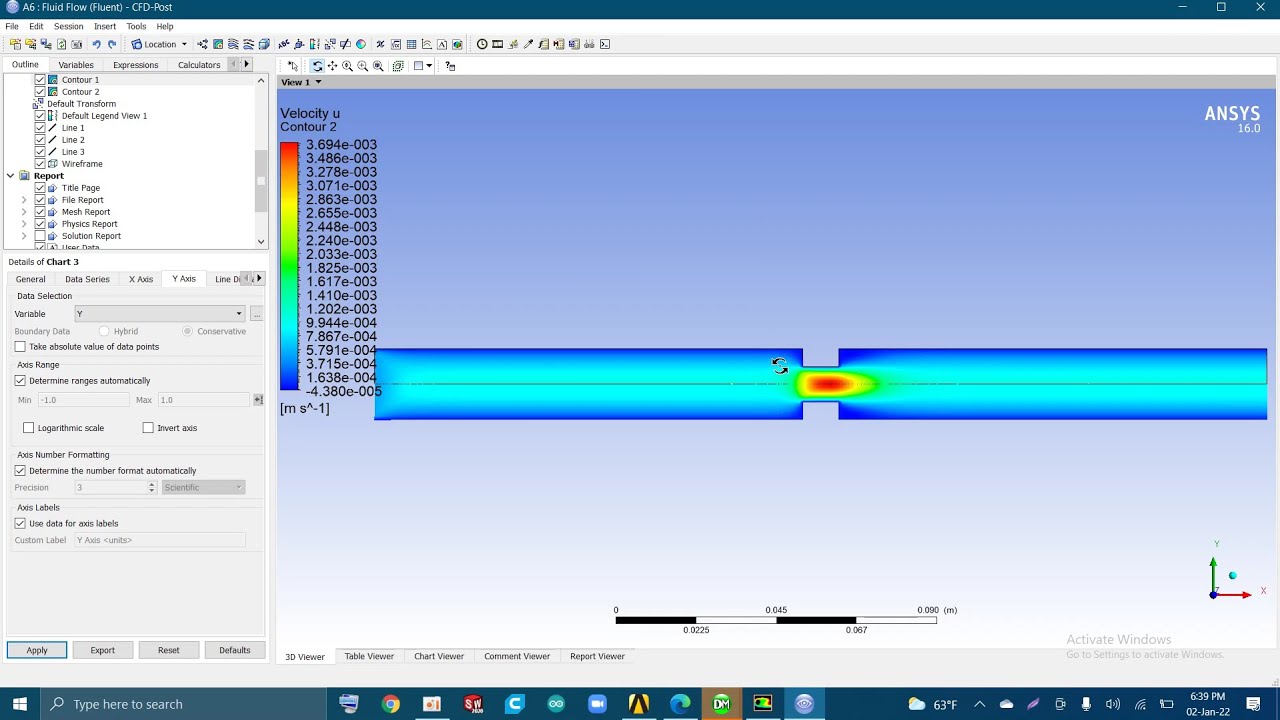Insert a Legend icon
This screenshot has width=1280, height=720.
pyautogui.click(x=314, y=44)
